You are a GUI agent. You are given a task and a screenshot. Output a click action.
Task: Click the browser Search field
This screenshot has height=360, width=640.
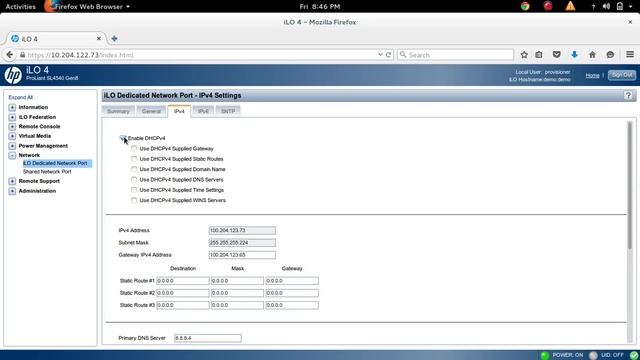456,55
